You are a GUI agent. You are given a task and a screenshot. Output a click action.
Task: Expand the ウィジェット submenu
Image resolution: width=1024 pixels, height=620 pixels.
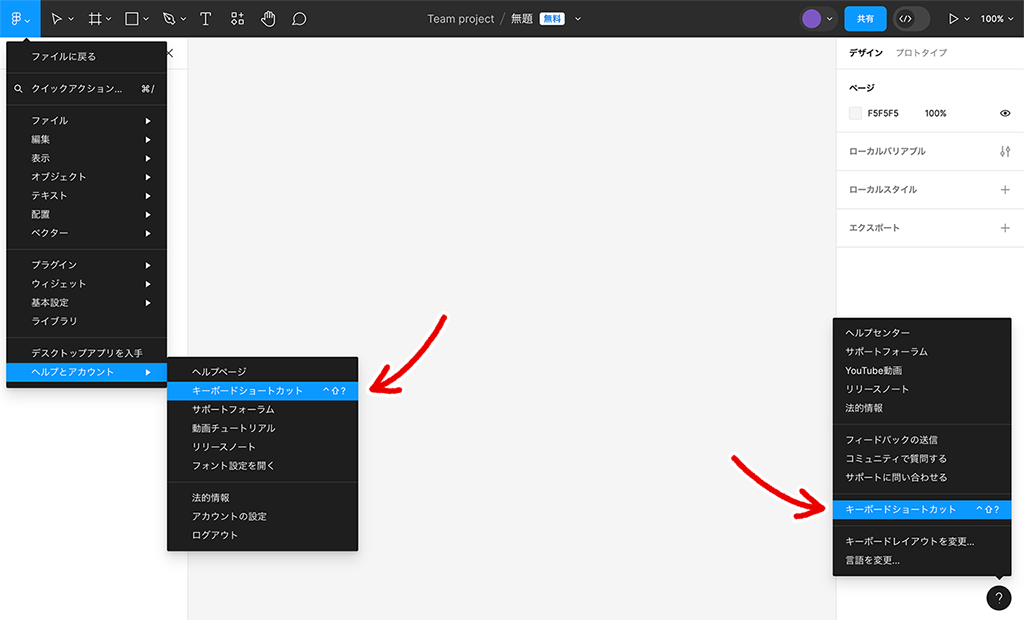(86, 284)
